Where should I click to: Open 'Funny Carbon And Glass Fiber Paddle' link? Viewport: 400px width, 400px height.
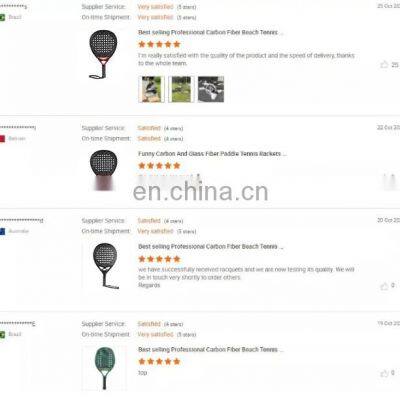[x=212, y=154]
